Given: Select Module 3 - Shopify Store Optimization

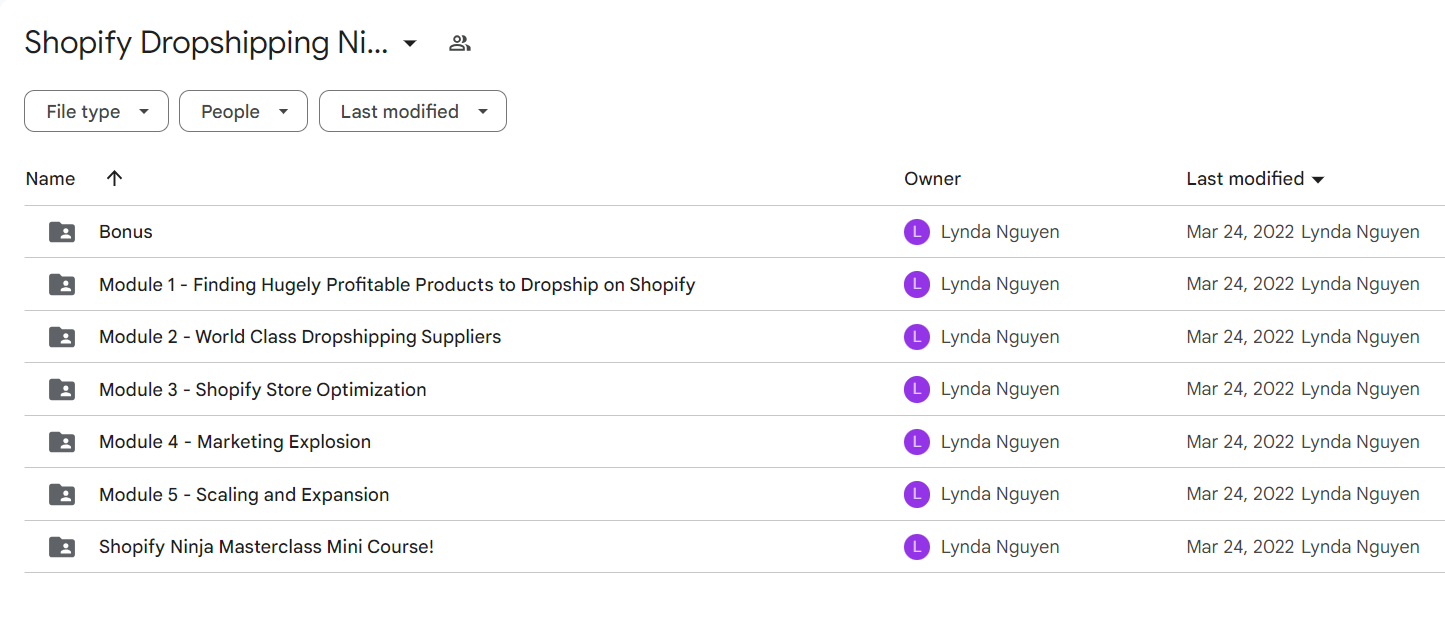Looking at the screenshot, I should (x=263, y=390).
